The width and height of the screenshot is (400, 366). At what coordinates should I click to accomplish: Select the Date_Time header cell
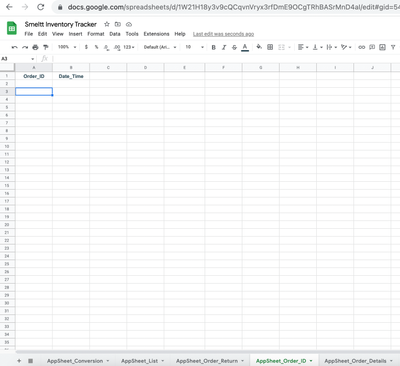(x=71, y=76)
